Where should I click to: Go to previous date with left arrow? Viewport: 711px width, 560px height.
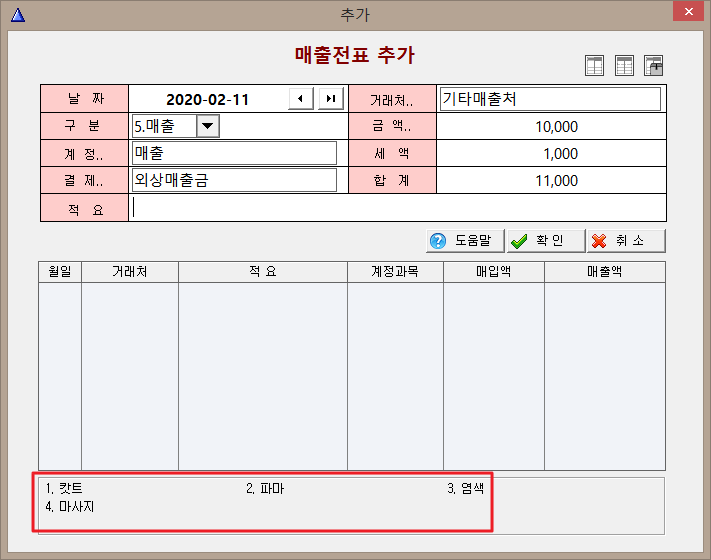pyautogui.click(x=301, y=98)
